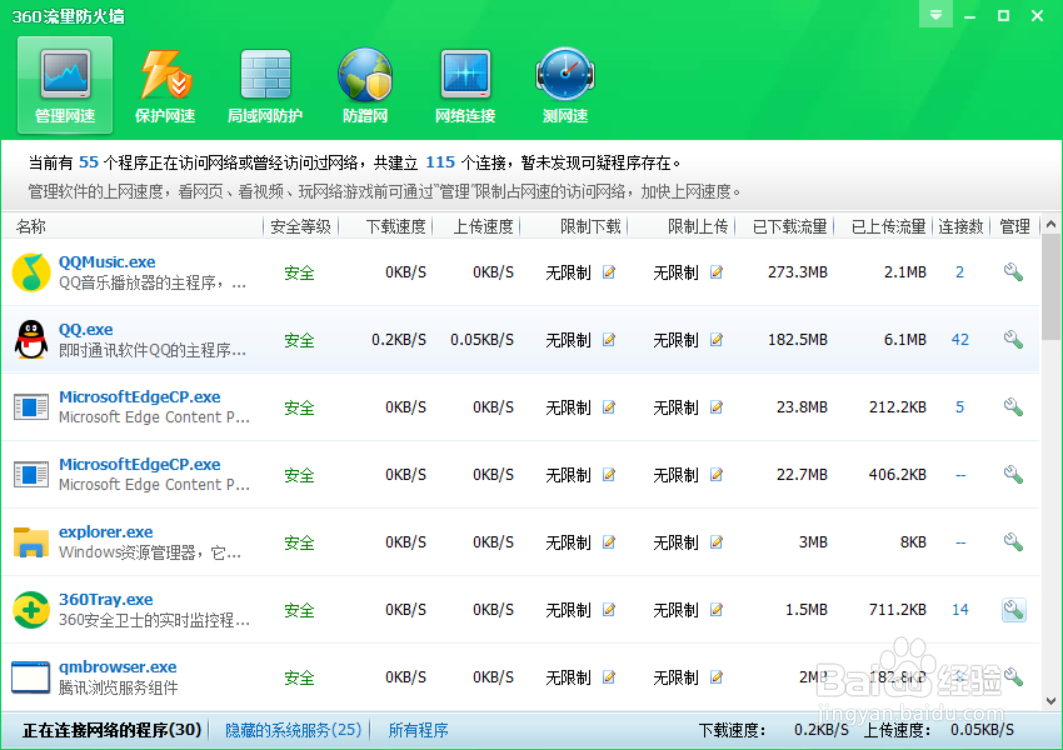1063x750 pixels.
Task: Open manage wrench for QQMusic.exe
Action: pyautogui.click(x=1014, y=273)
